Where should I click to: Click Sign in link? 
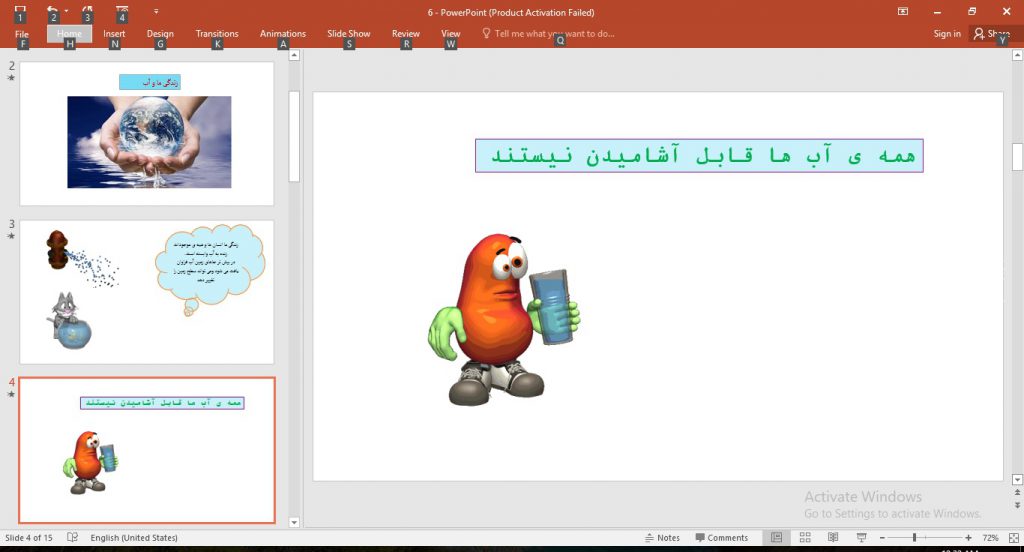pyautogui.click(x=947, y=34)
